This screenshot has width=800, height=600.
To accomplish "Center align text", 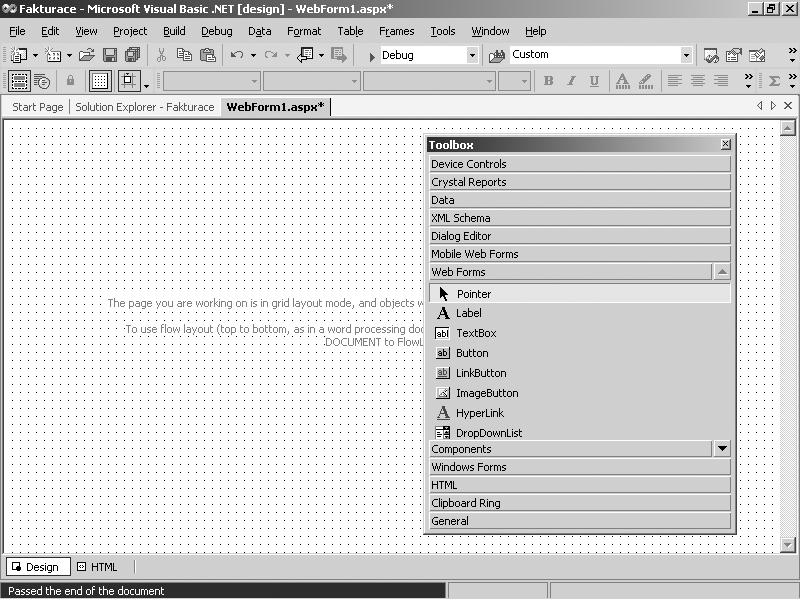I will click(x=697, y=81).
